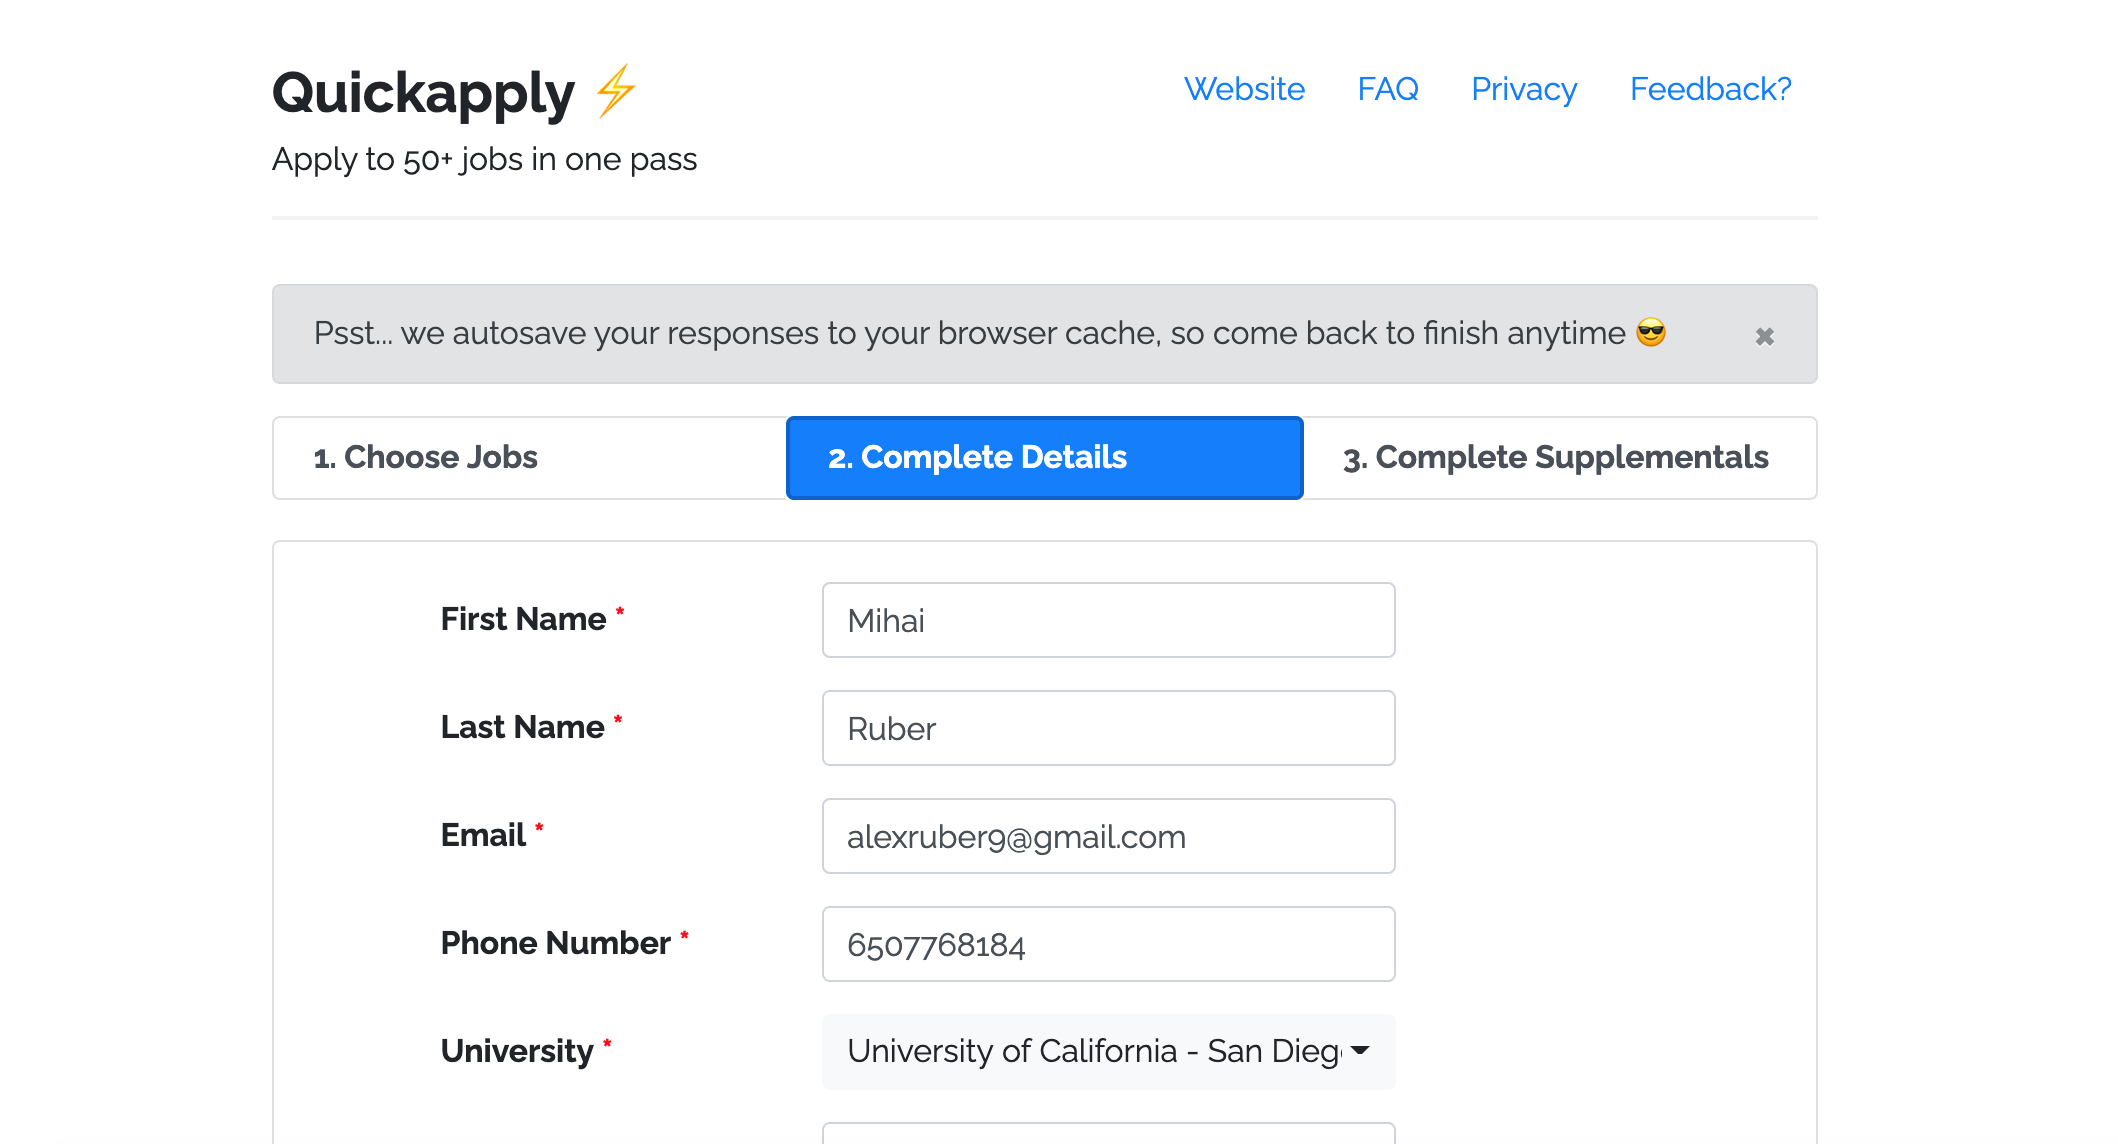Open the Complete Supplementals tab
The width and height of the screenshot is (2118, 1144).
tap(1557, 457)
